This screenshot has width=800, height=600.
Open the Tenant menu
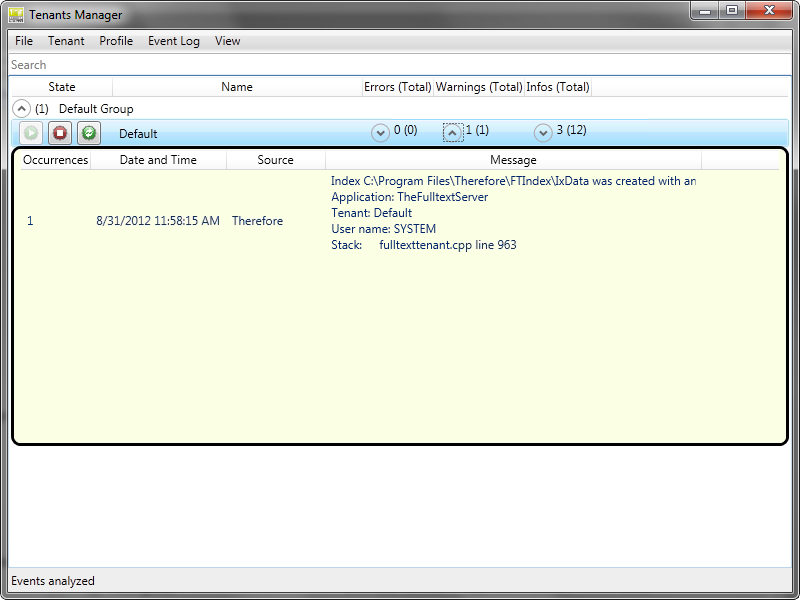(66, 41)
